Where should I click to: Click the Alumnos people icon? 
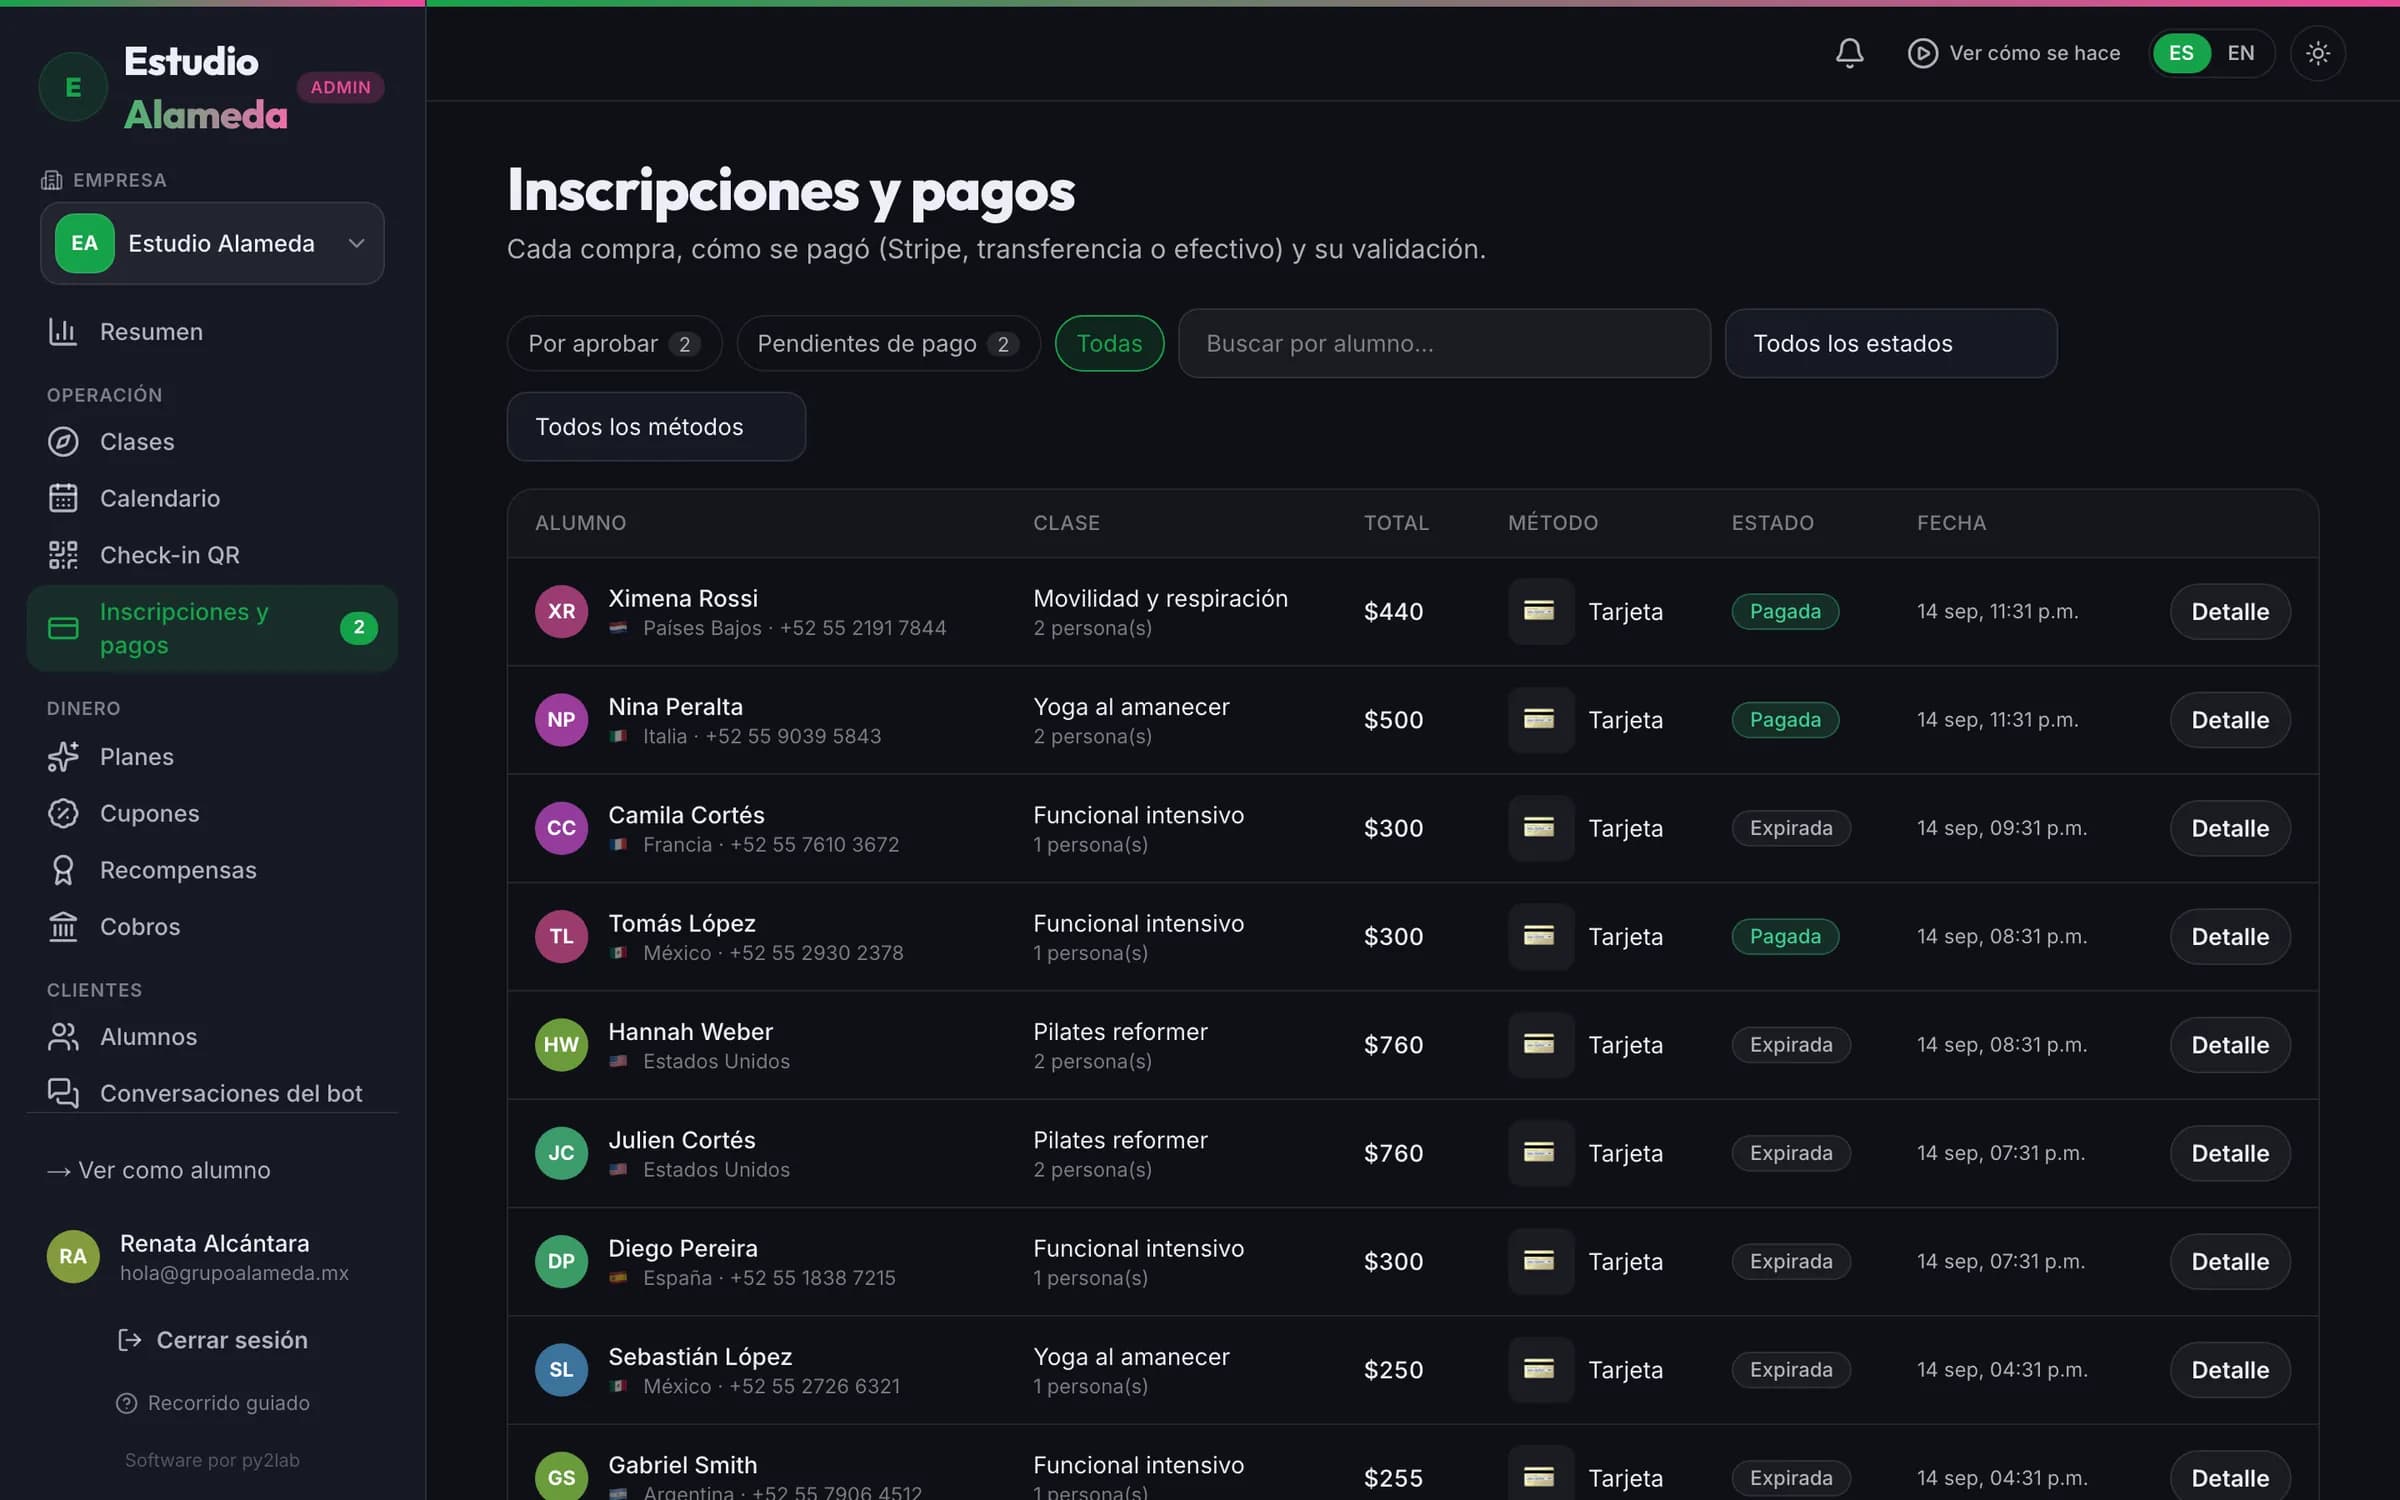coord(63,1037)
